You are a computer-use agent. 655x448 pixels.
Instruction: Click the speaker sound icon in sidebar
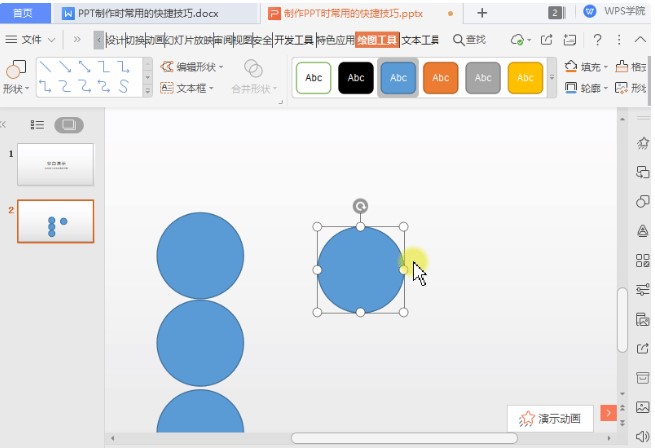click(643, 436)
